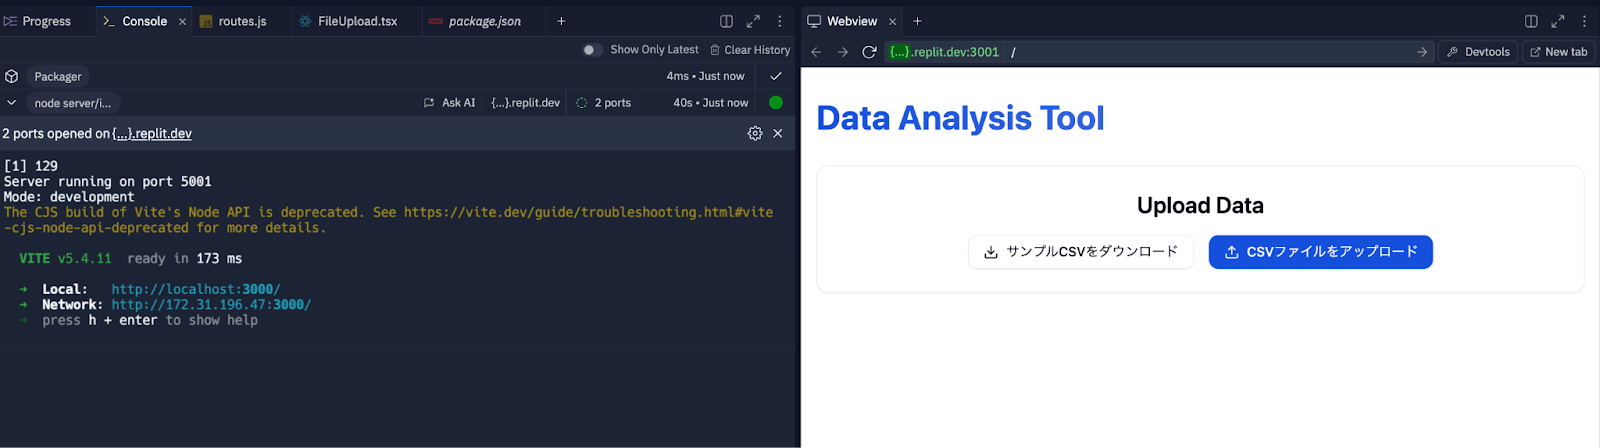The image size is (1600, 448).
Task: Open the console pane three-dot menu
Action: (780, 21)
